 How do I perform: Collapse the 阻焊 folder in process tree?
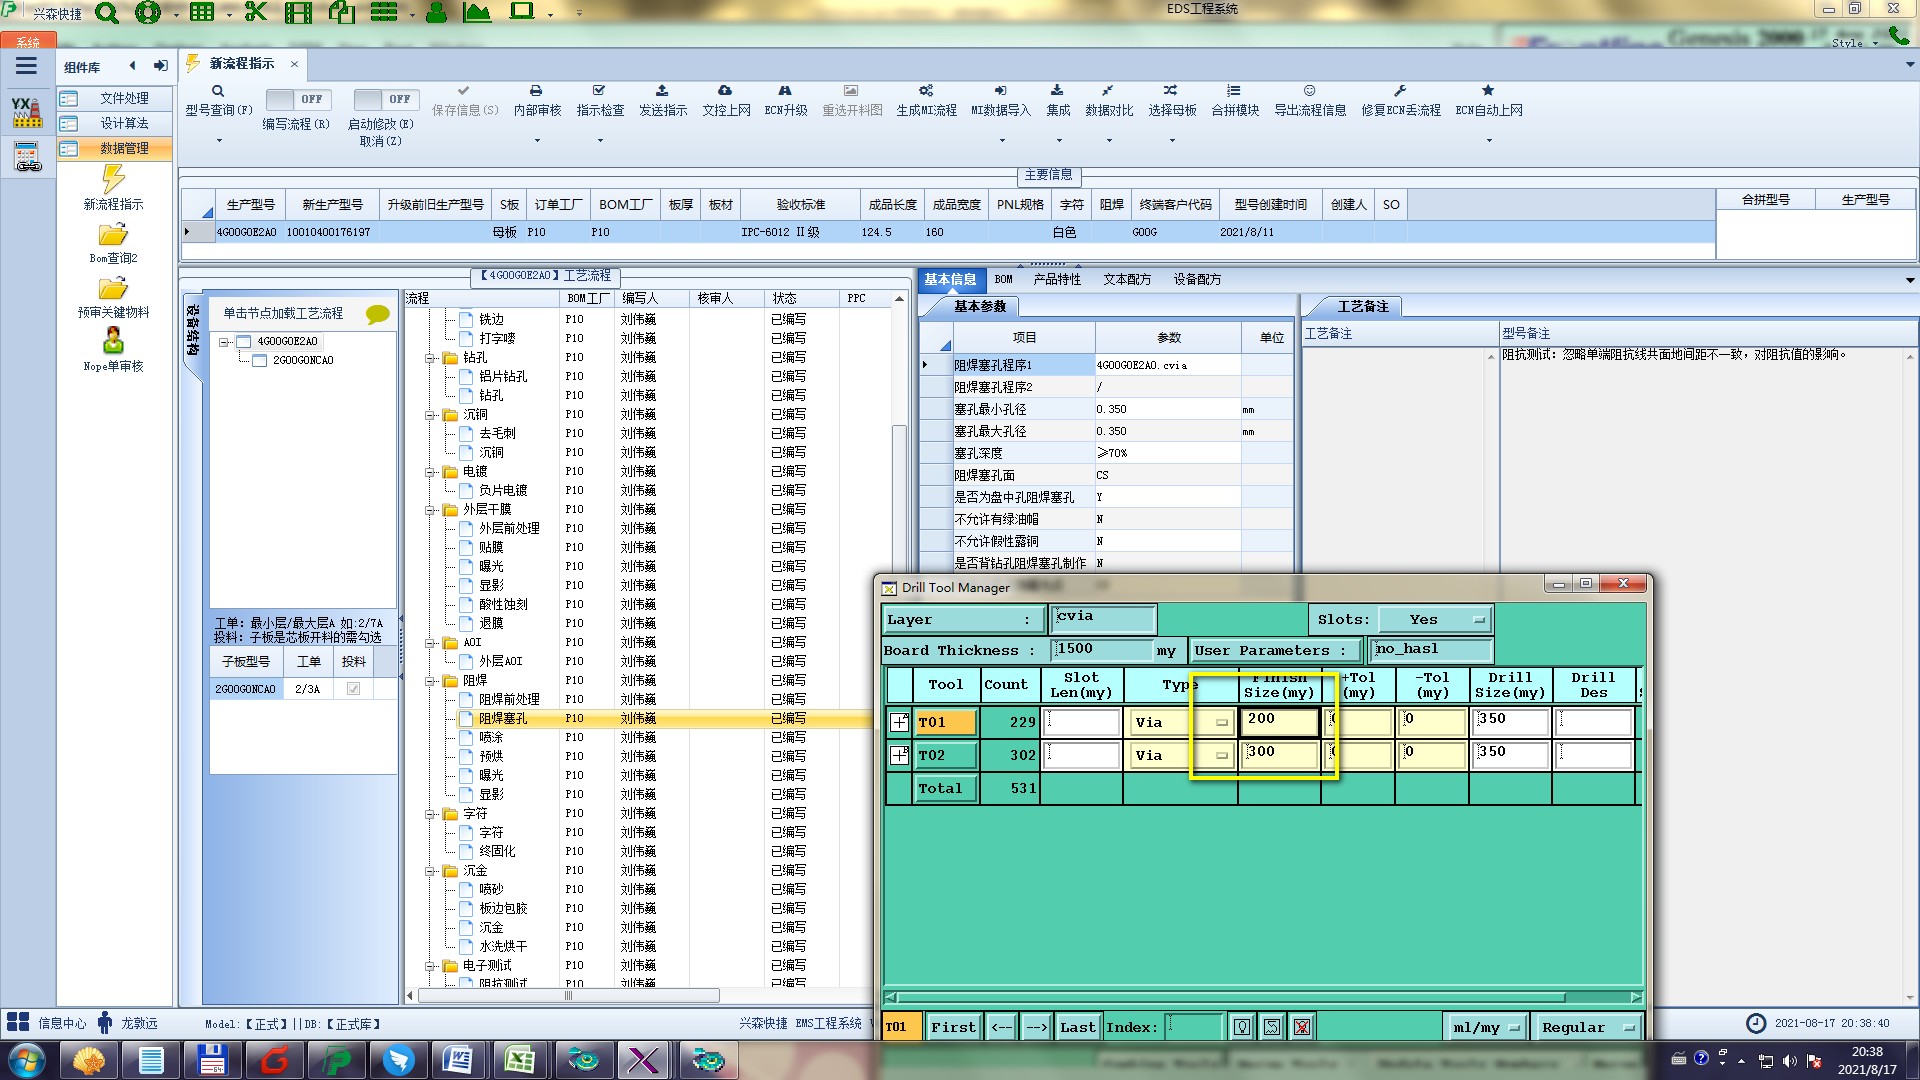[430, 681]
